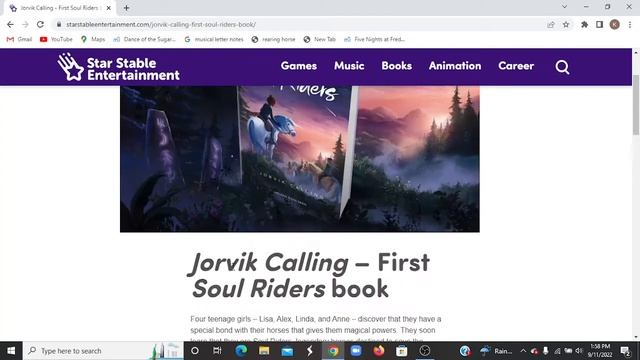Screen dimensions: 640x360
Task: Open the Five Nights at Fred bookmark
Action: 374,39
